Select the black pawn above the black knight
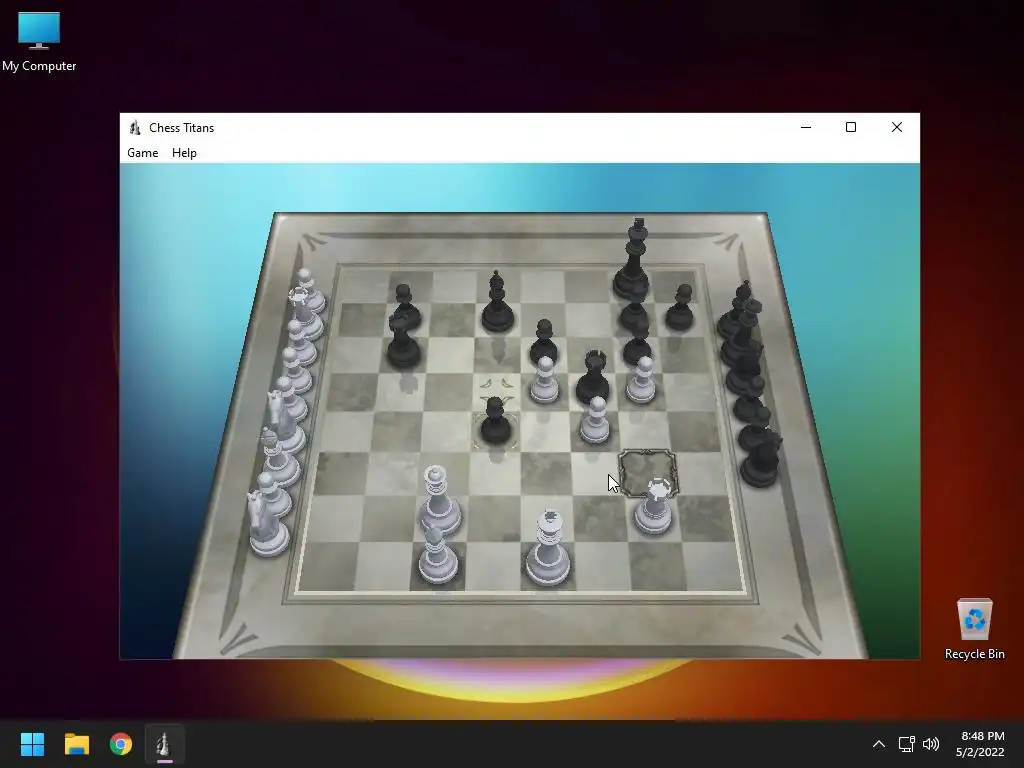This screenshot has width=1024, height=768. 406,304
